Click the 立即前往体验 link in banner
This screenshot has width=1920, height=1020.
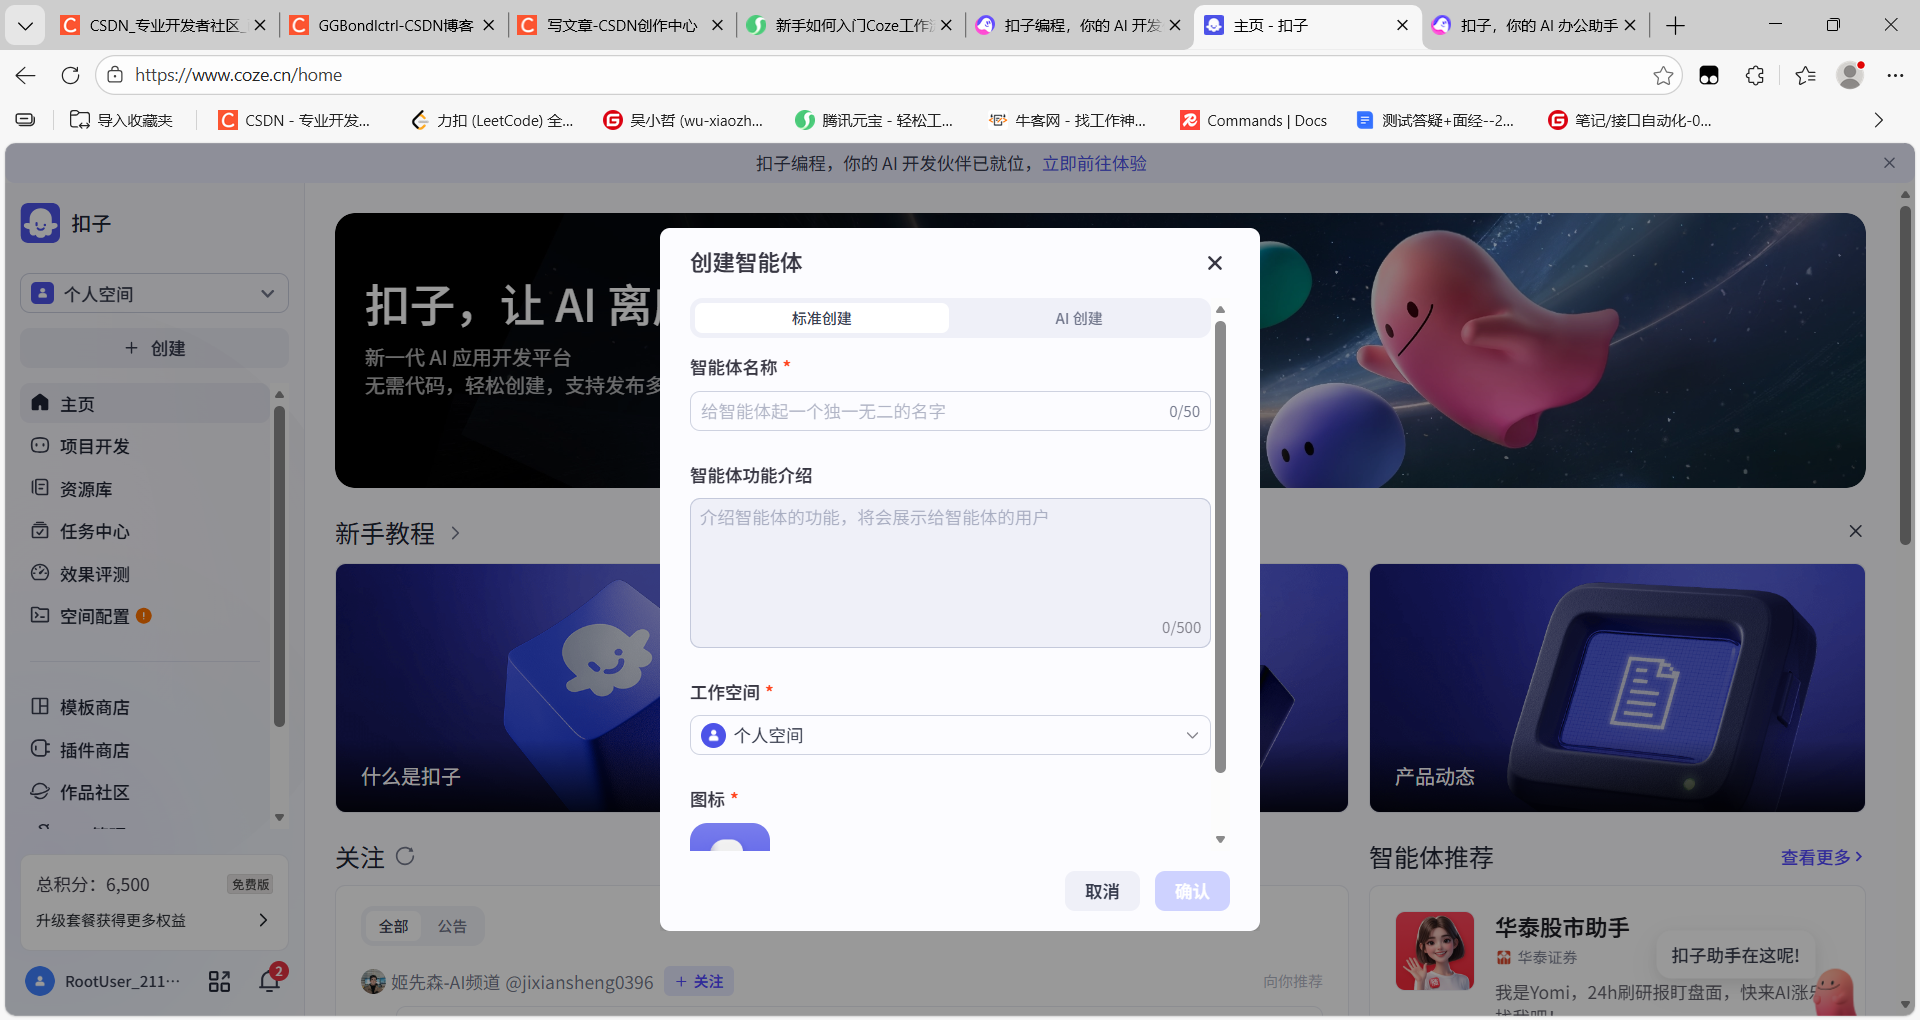[1094, 163]
